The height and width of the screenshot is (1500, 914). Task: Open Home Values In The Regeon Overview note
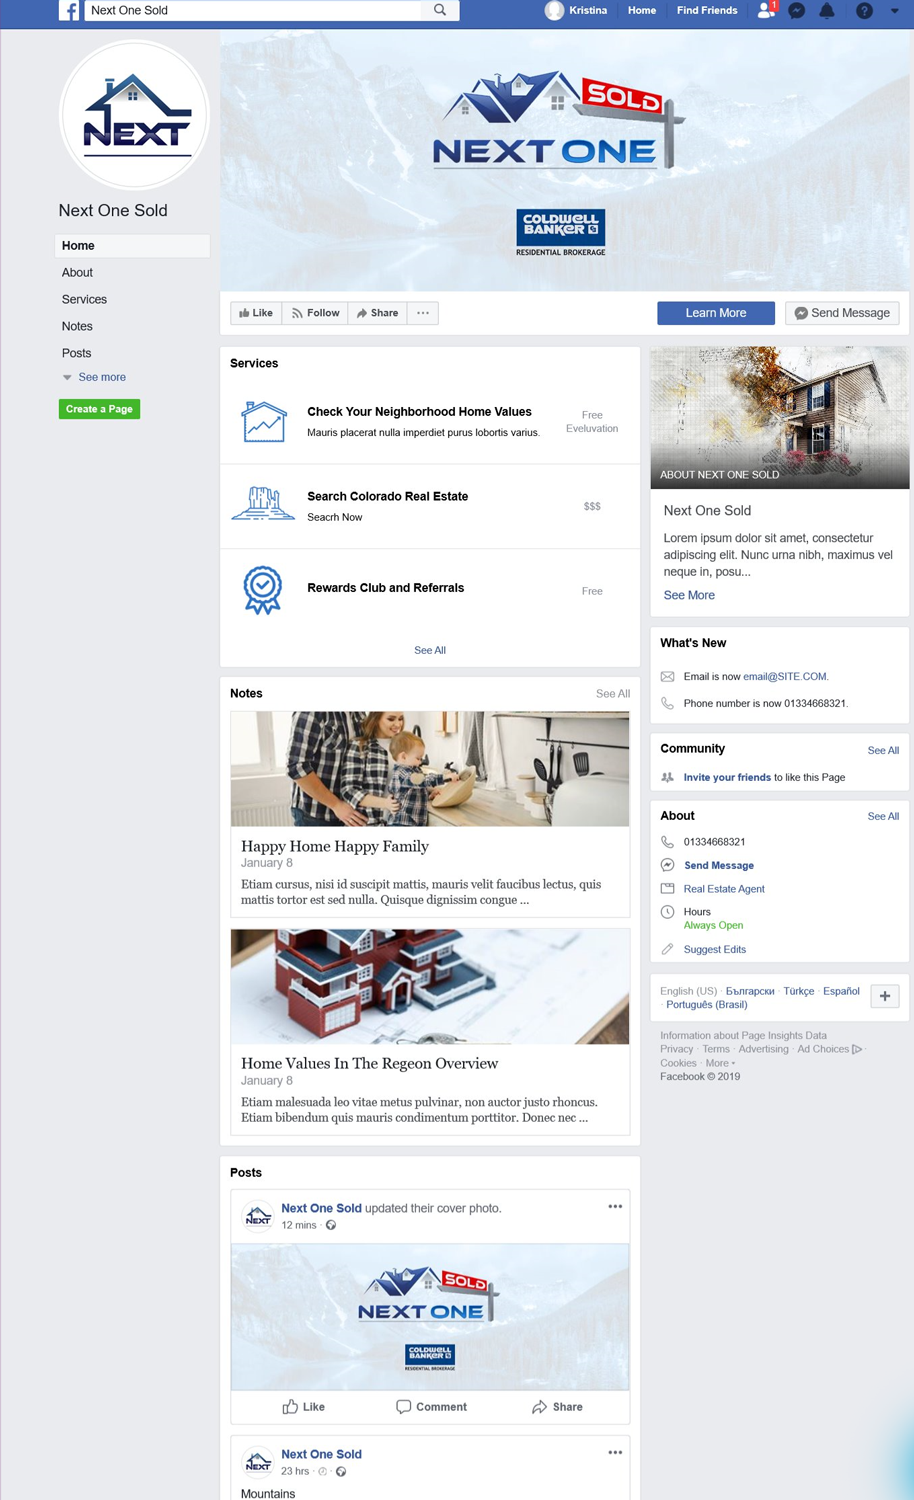click(x=369, y=1064)
